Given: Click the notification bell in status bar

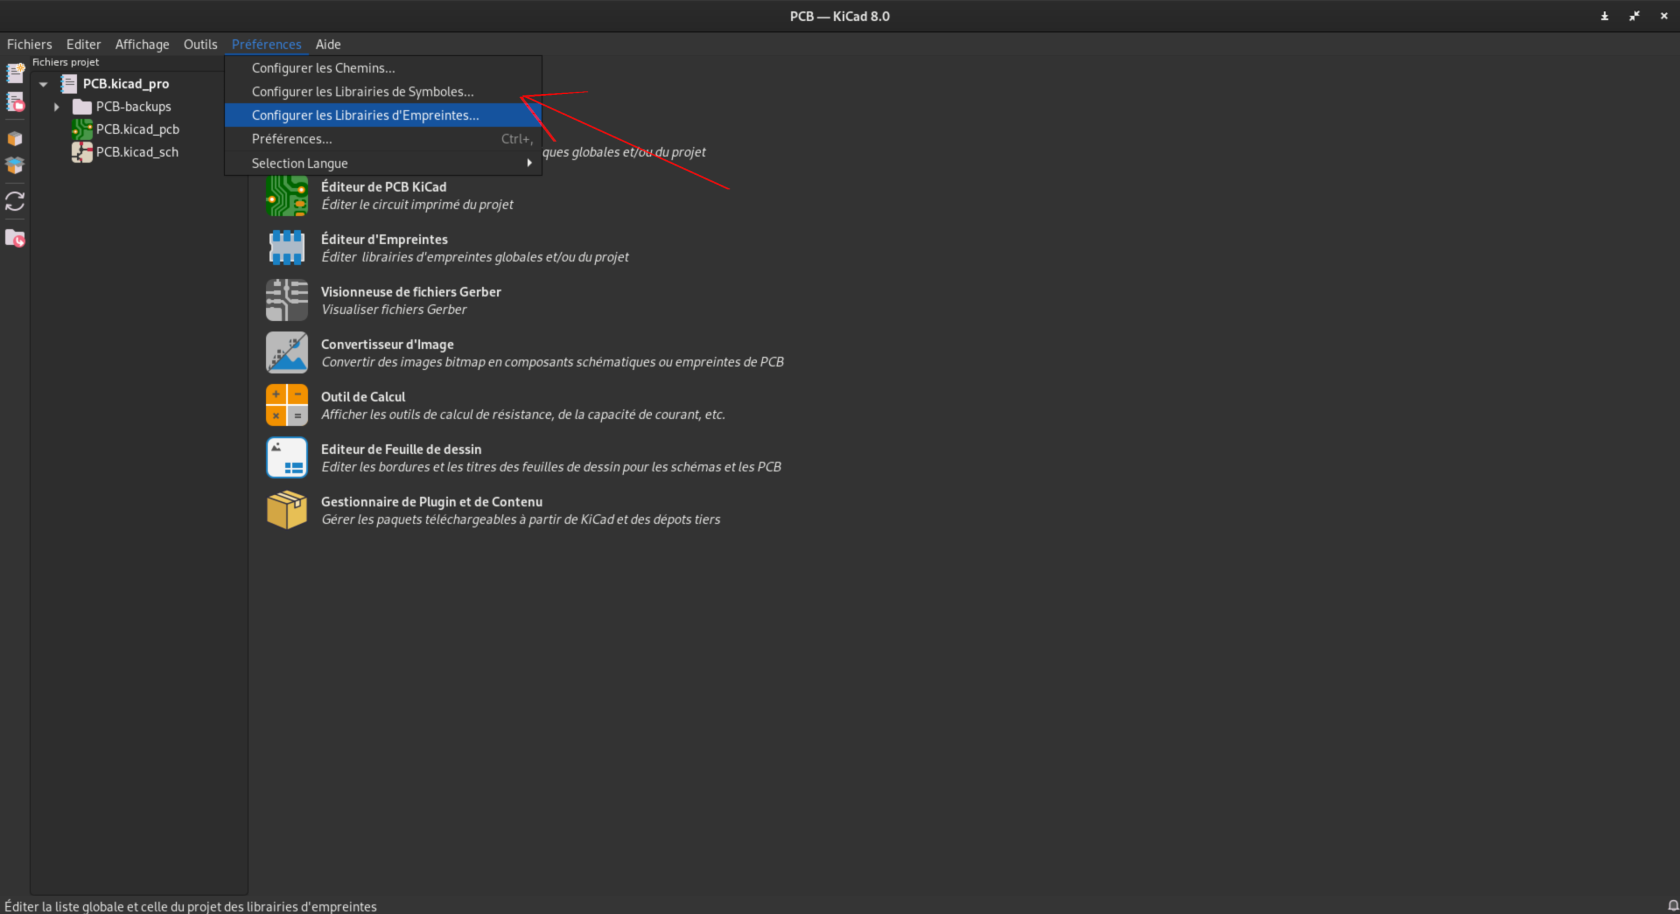Looking at the screenshot, I should click(1673, 906).
